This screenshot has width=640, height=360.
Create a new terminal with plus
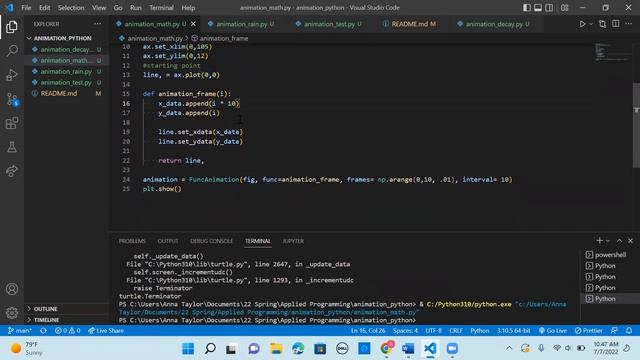pyautogui.click(x=599, y=241)
